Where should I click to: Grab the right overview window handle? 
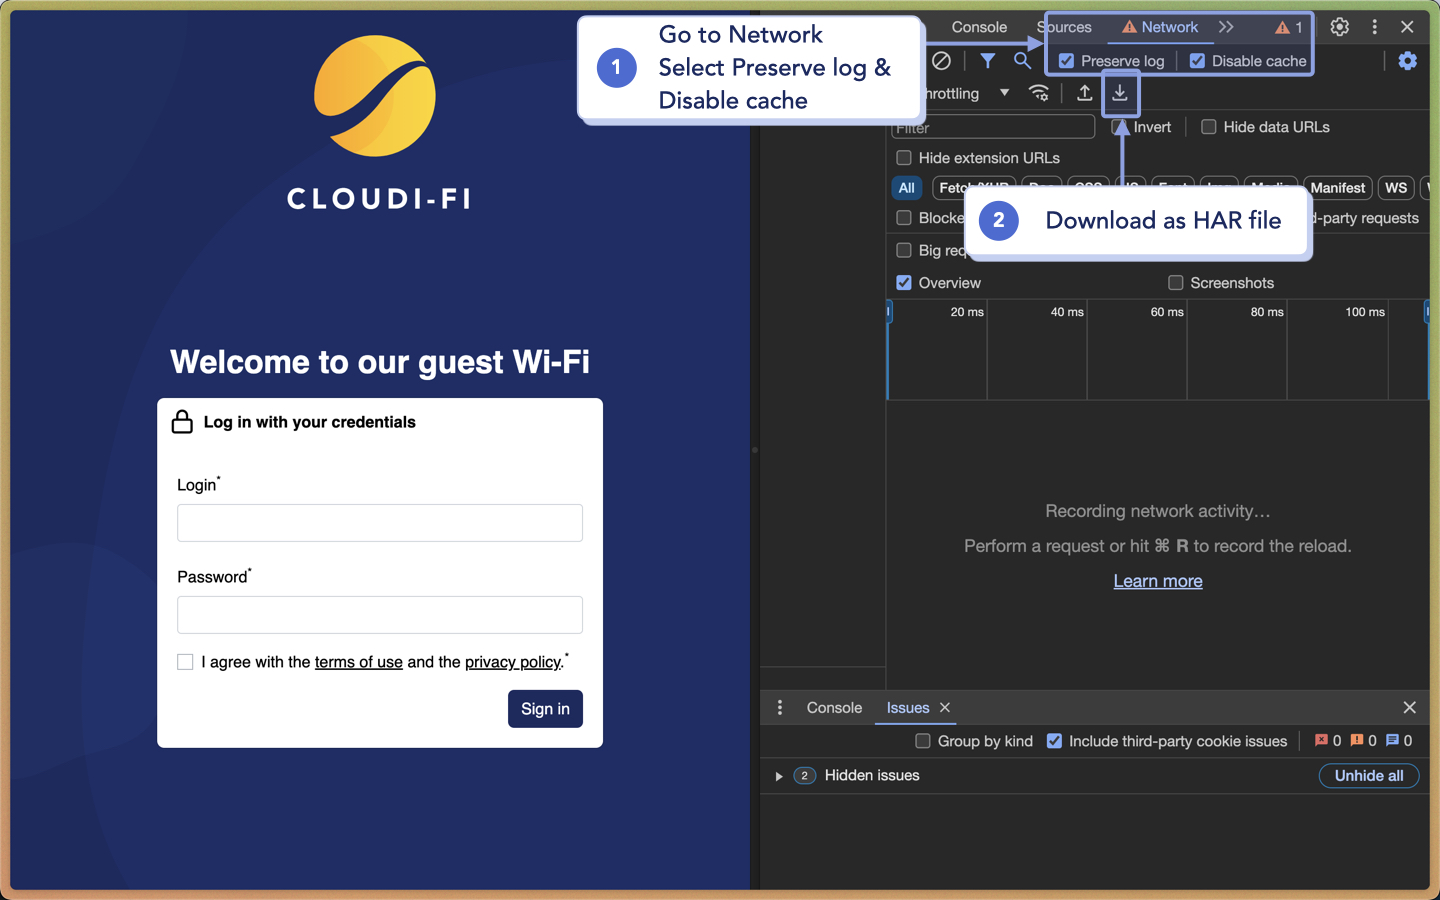pos(1427,312)
